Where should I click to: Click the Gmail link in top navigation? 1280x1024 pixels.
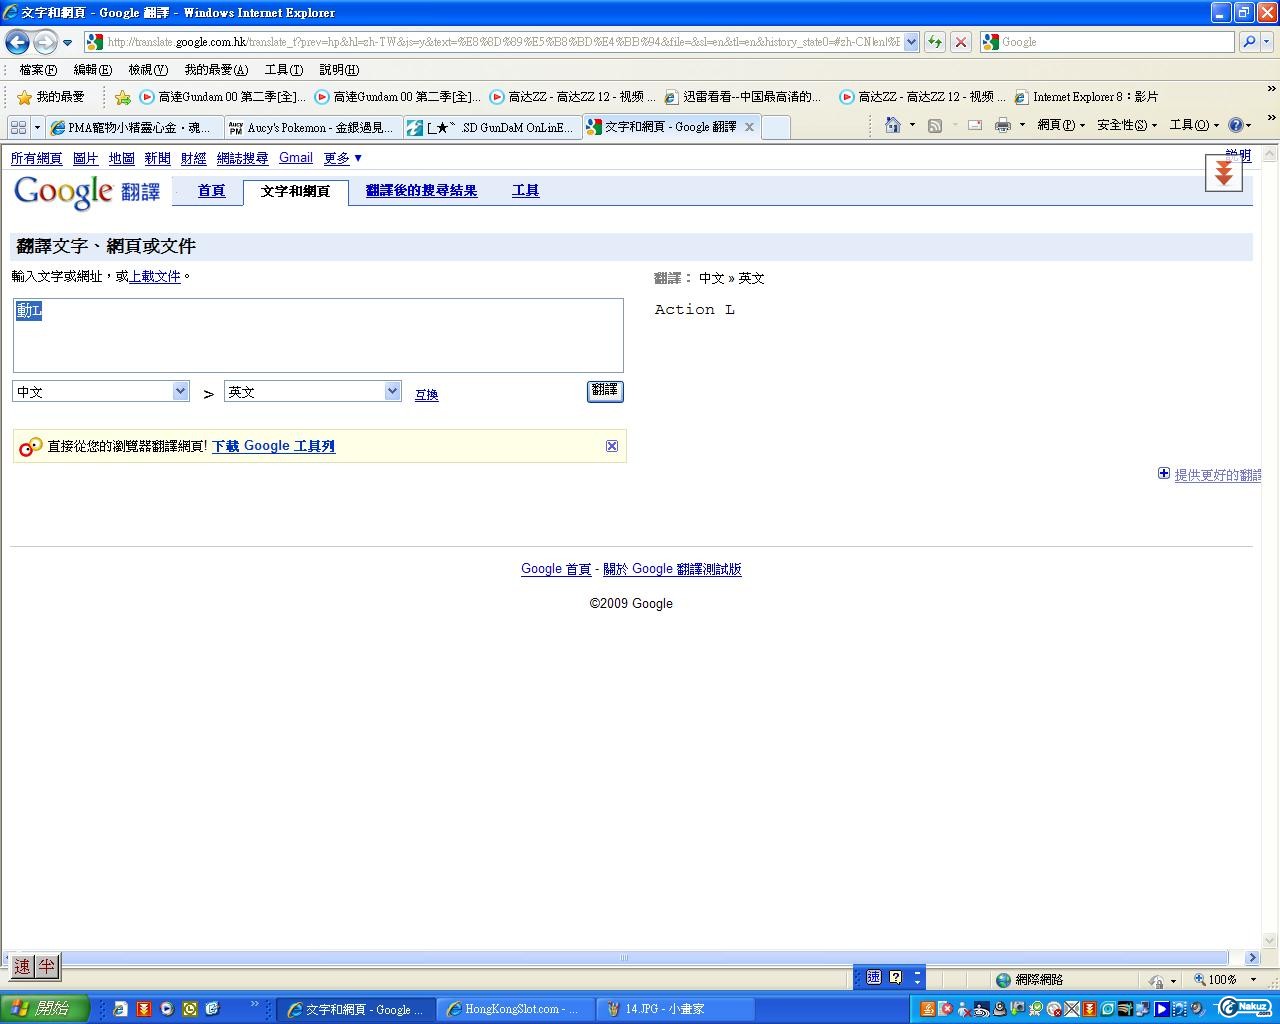coord(296,158)
